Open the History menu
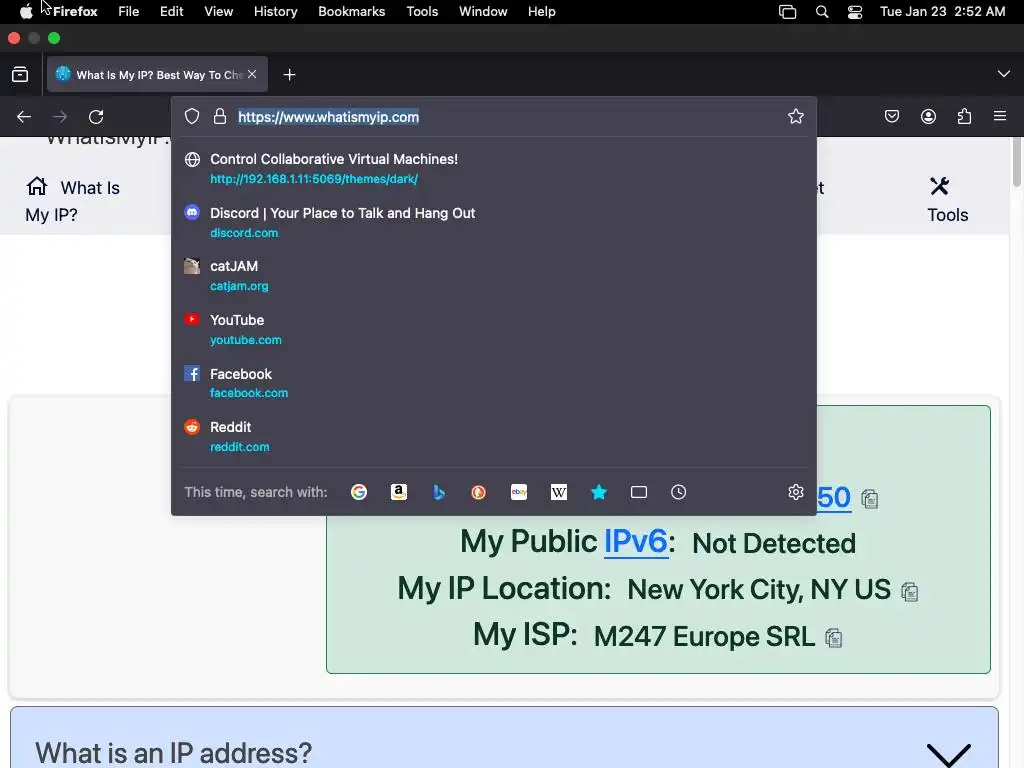1024x768 pixels. (x=276, y=12)
